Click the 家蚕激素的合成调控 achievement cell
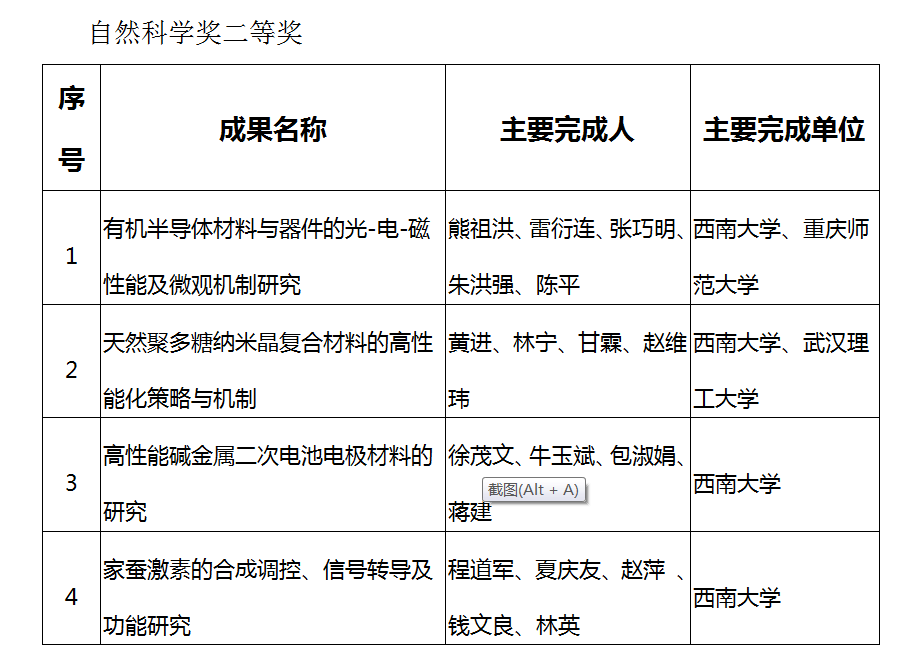Viewport: 919px width, 660px height. tap(268, 598)
